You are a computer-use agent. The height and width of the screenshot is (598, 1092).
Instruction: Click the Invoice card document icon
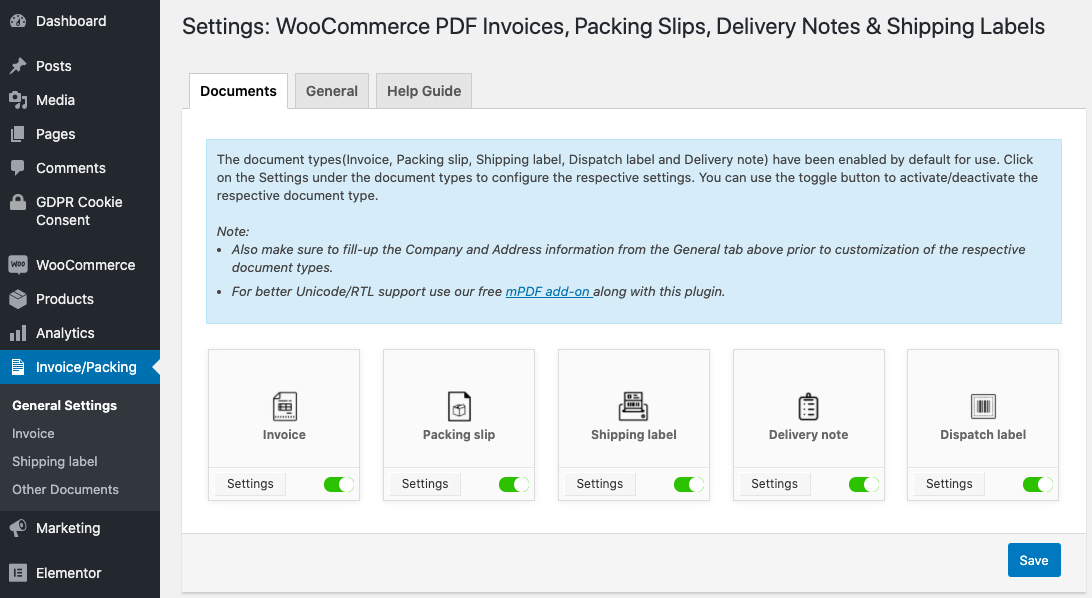284,407
